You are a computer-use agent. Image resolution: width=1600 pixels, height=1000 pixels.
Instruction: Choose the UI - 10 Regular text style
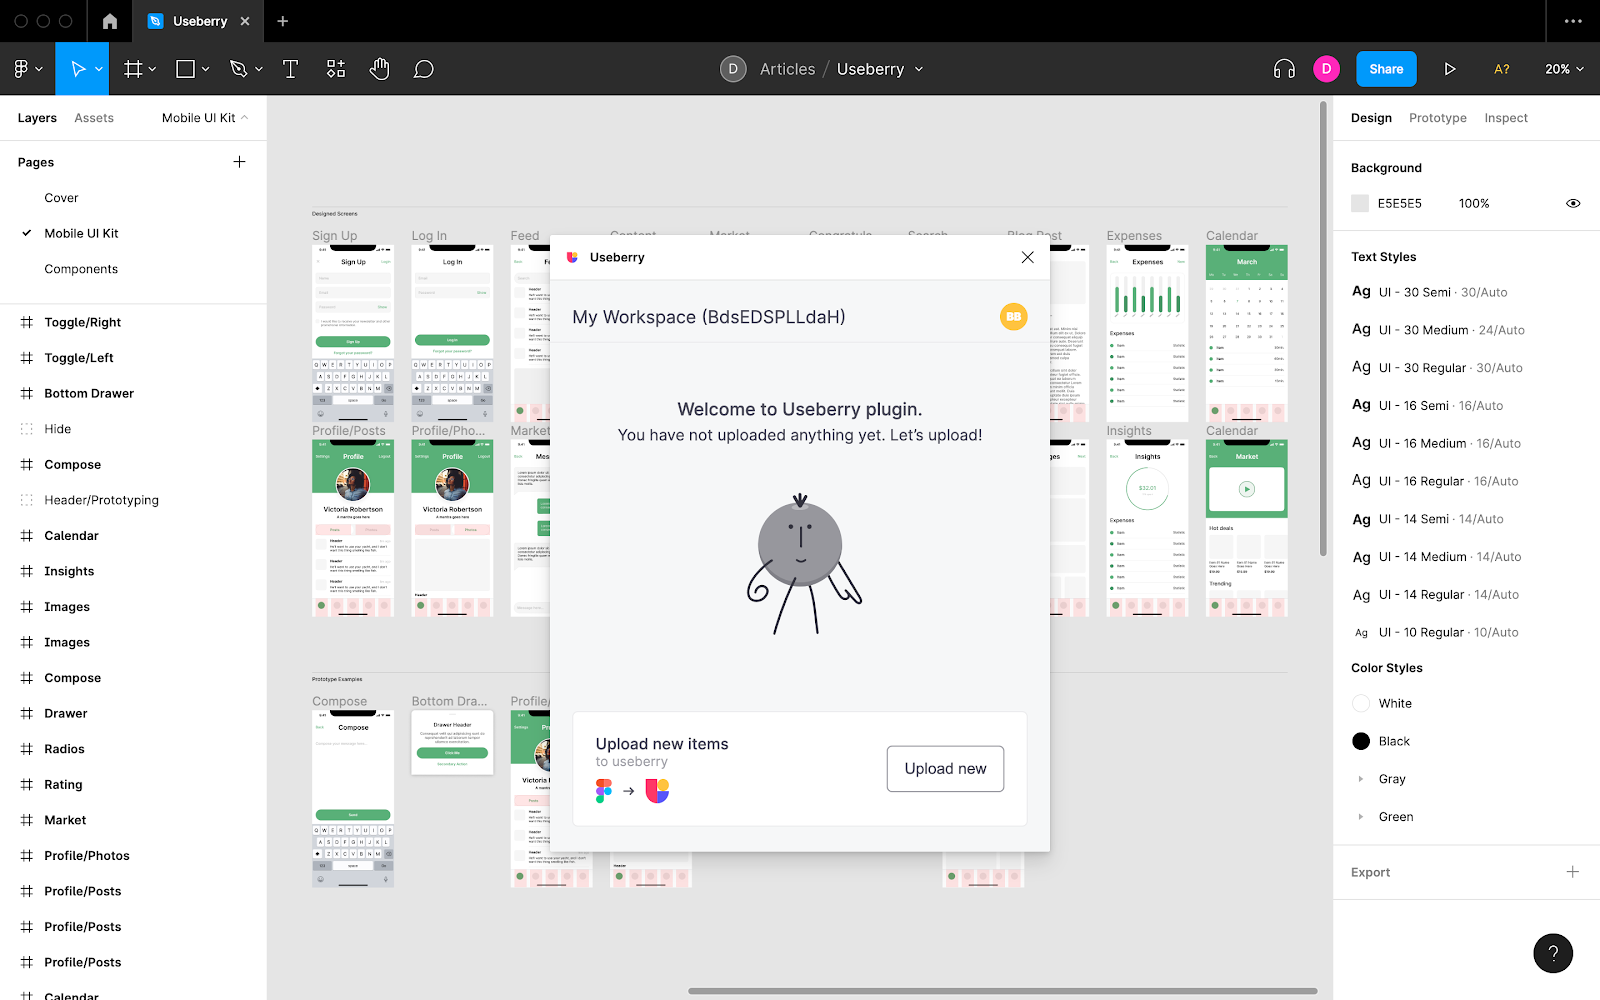[1435, 632]
